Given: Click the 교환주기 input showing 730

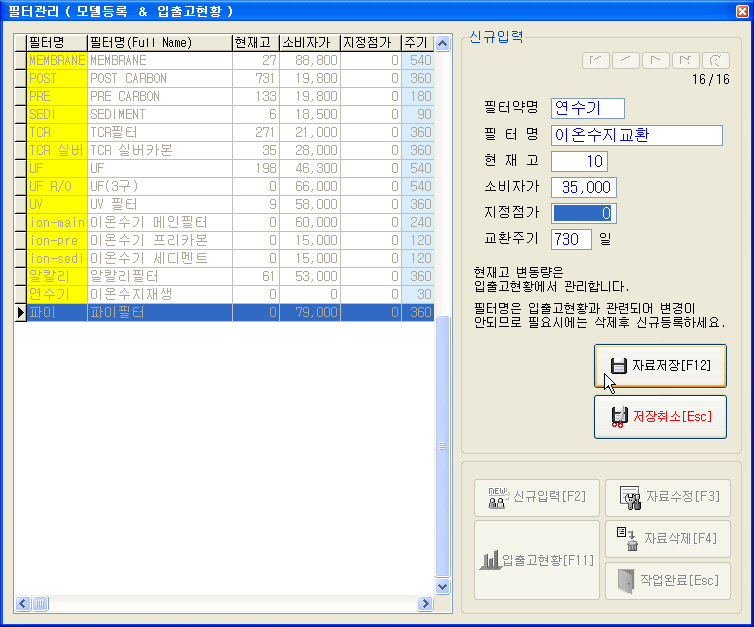Looking at the screenshot, I should point(571,239).
